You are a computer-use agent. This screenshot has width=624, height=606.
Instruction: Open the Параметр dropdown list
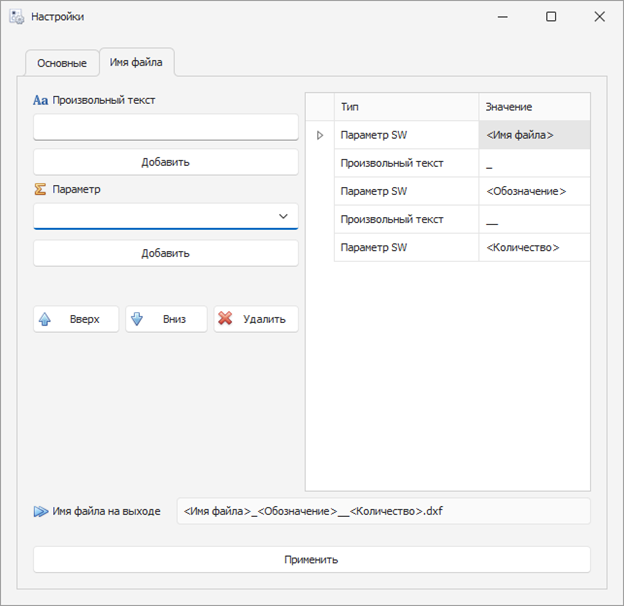(x=283, y=216)
